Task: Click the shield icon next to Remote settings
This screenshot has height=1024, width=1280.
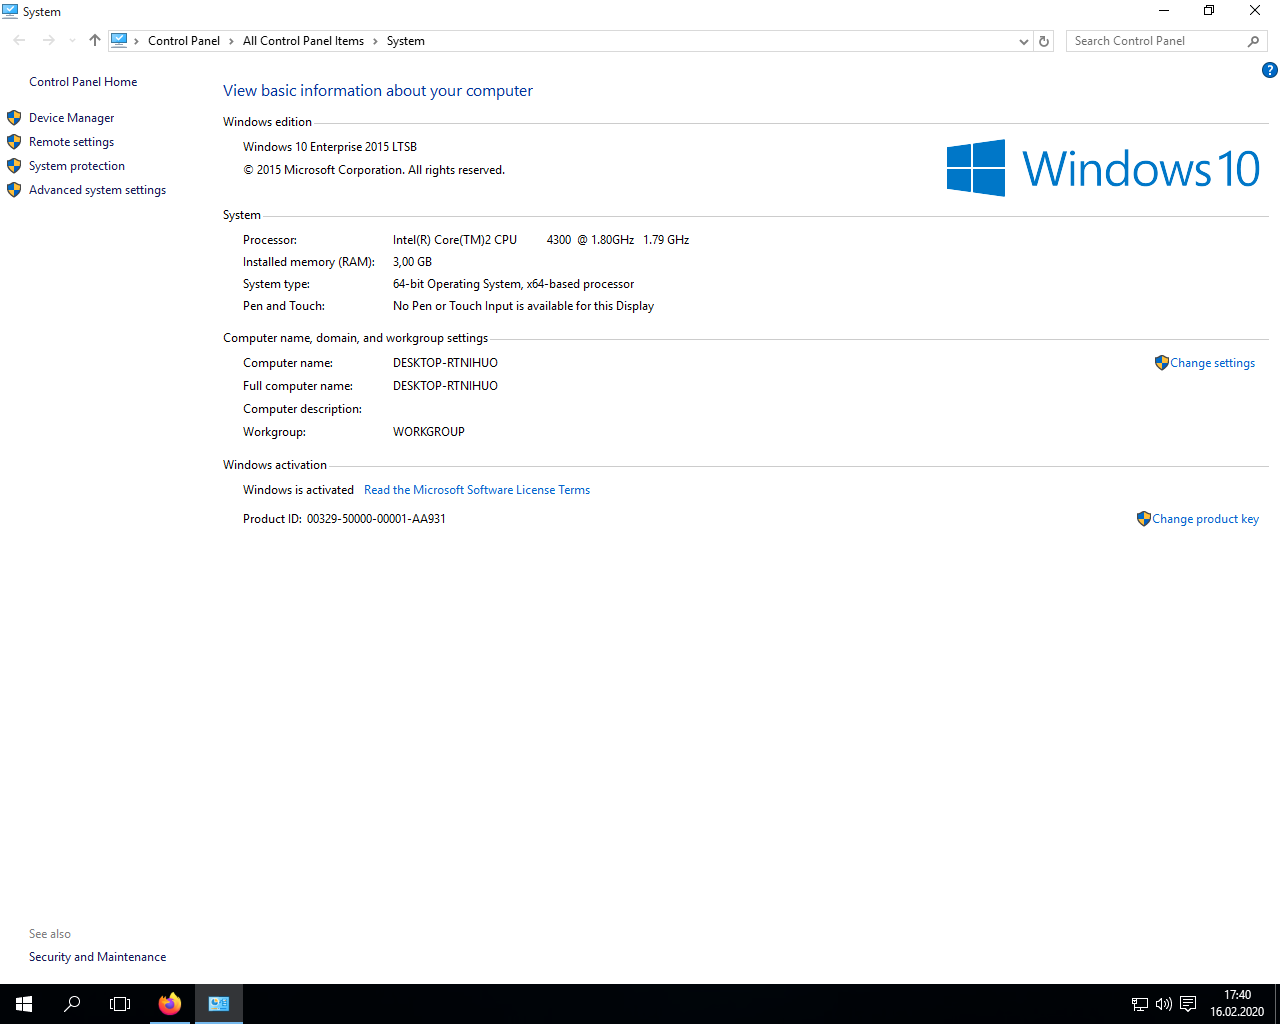Action: point(14,142)
